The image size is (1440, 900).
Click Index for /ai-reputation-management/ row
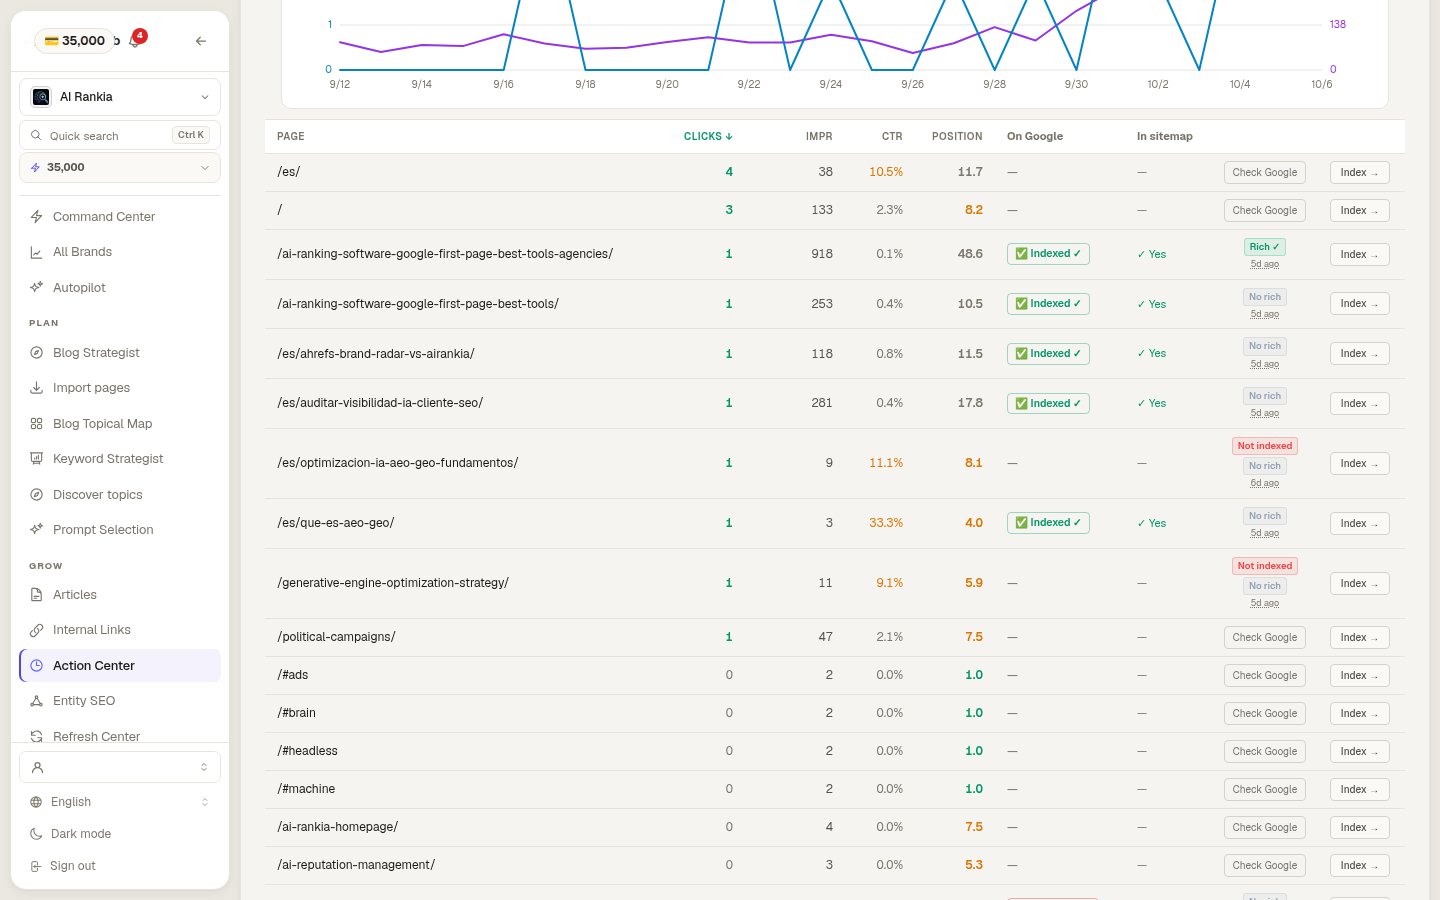[x=1360, y=865]
